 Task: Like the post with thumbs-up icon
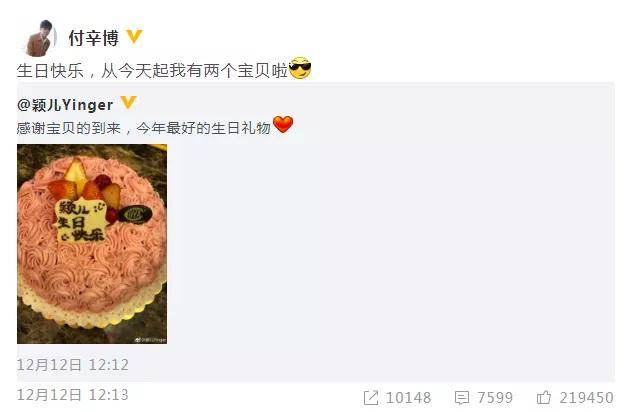(x=544, y=398)
